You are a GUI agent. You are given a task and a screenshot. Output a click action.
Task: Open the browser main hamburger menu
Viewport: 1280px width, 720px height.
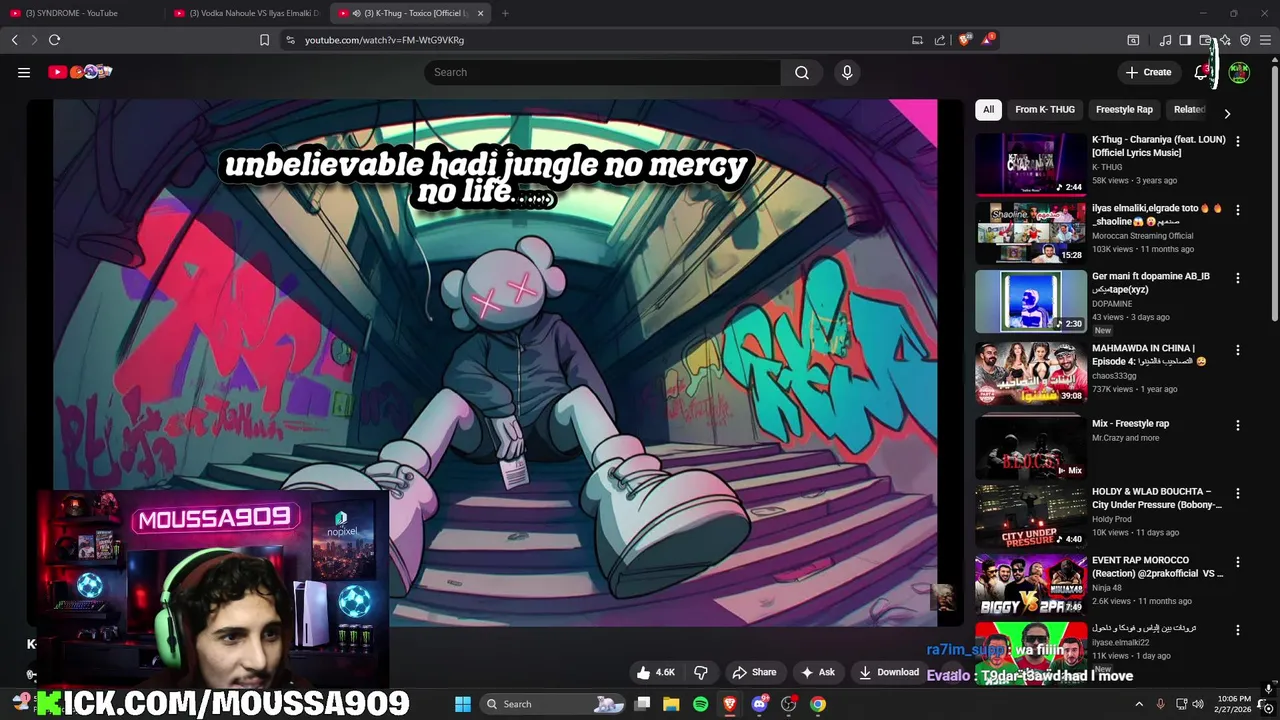click(x=1265, y=40)
